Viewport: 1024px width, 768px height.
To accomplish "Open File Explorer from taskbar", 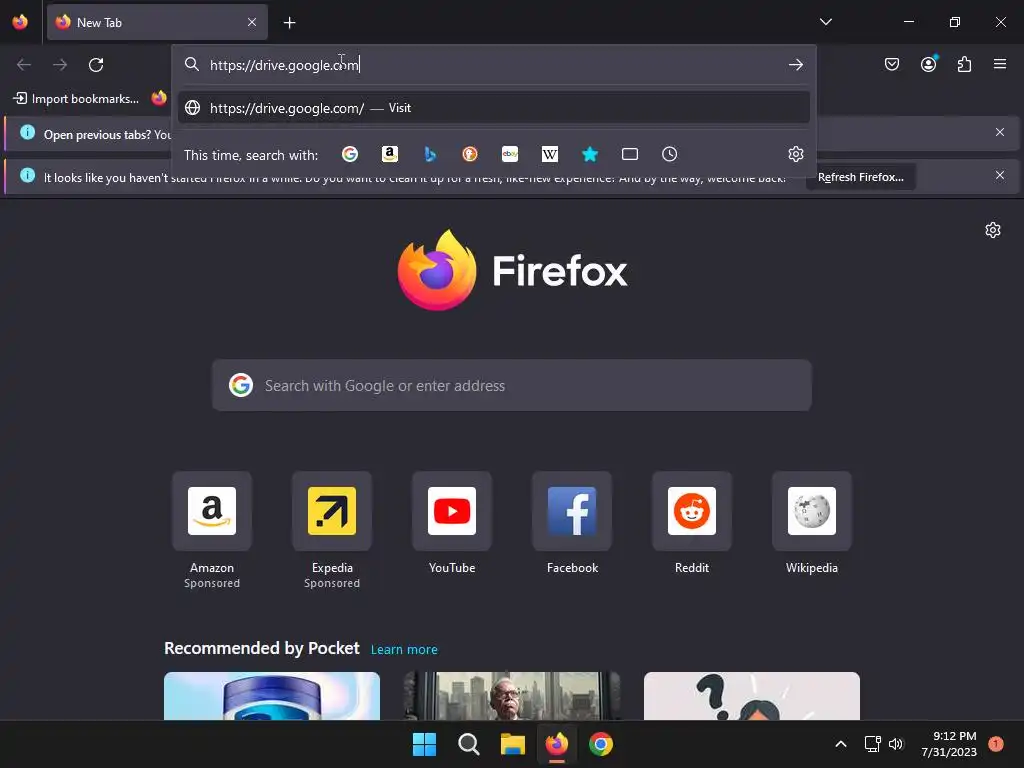I will [513, 744].
